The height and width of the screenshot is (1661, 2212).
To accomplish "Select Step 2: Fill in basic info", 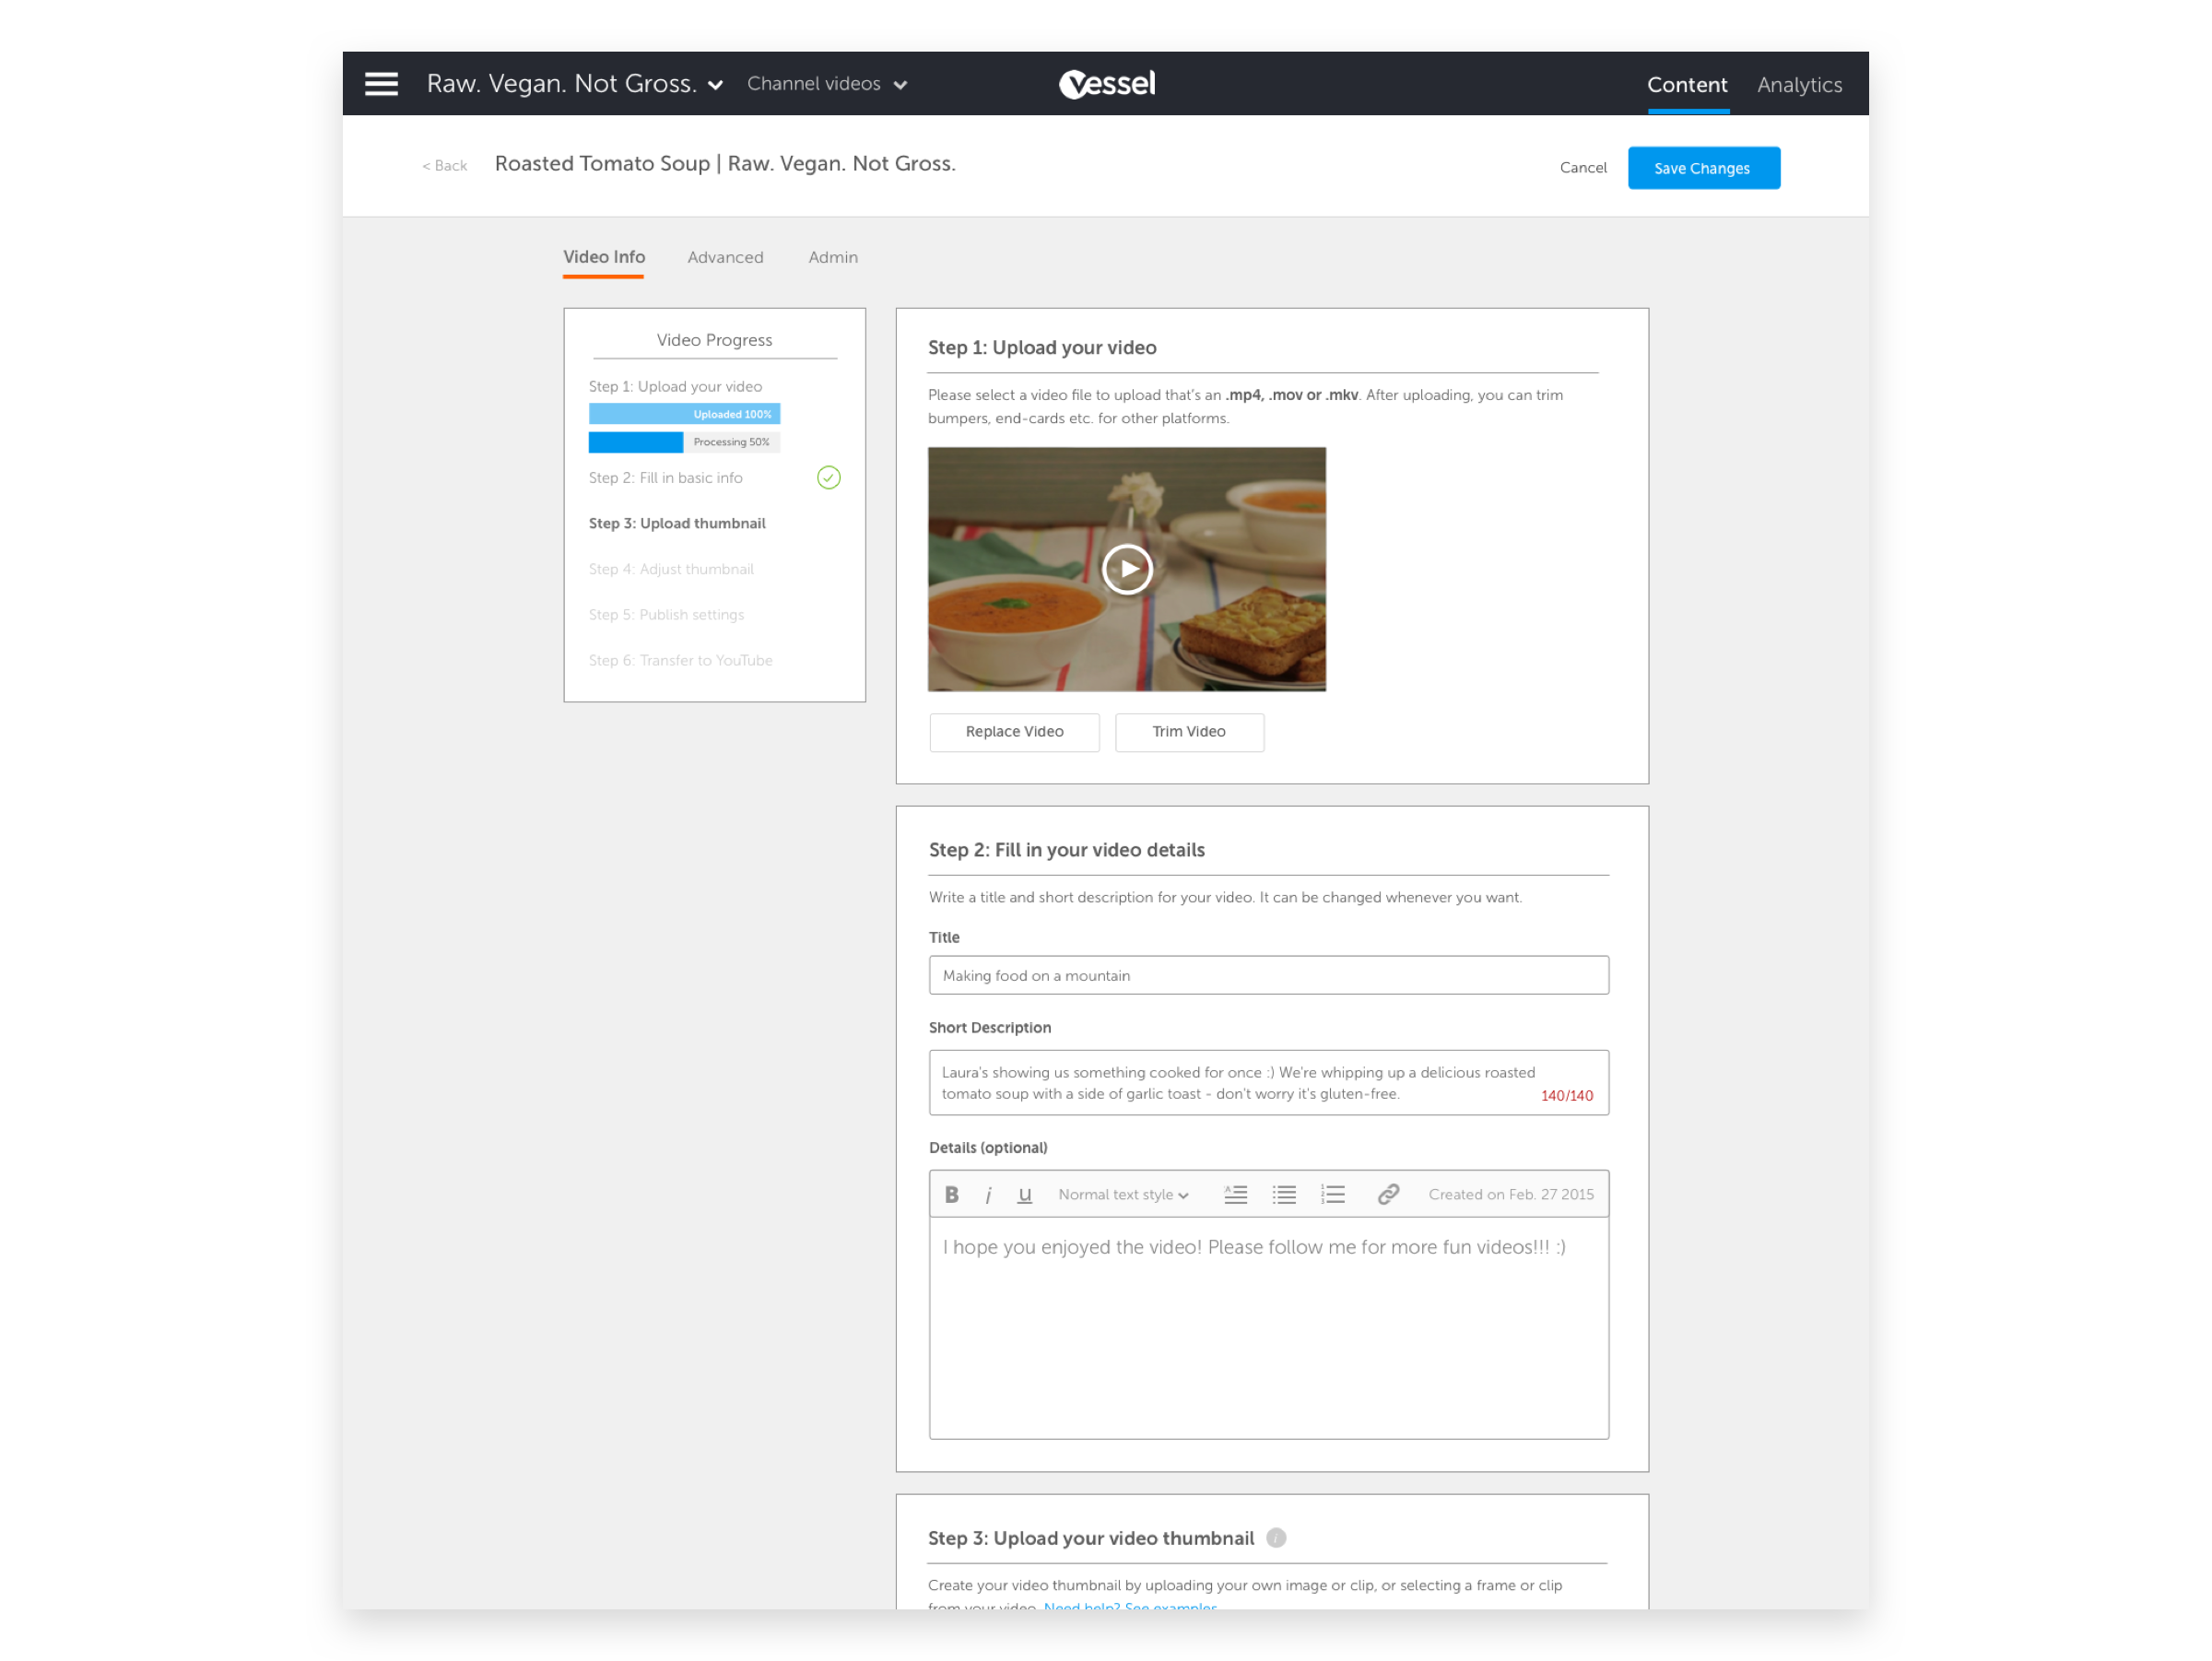I will (666, 478).
